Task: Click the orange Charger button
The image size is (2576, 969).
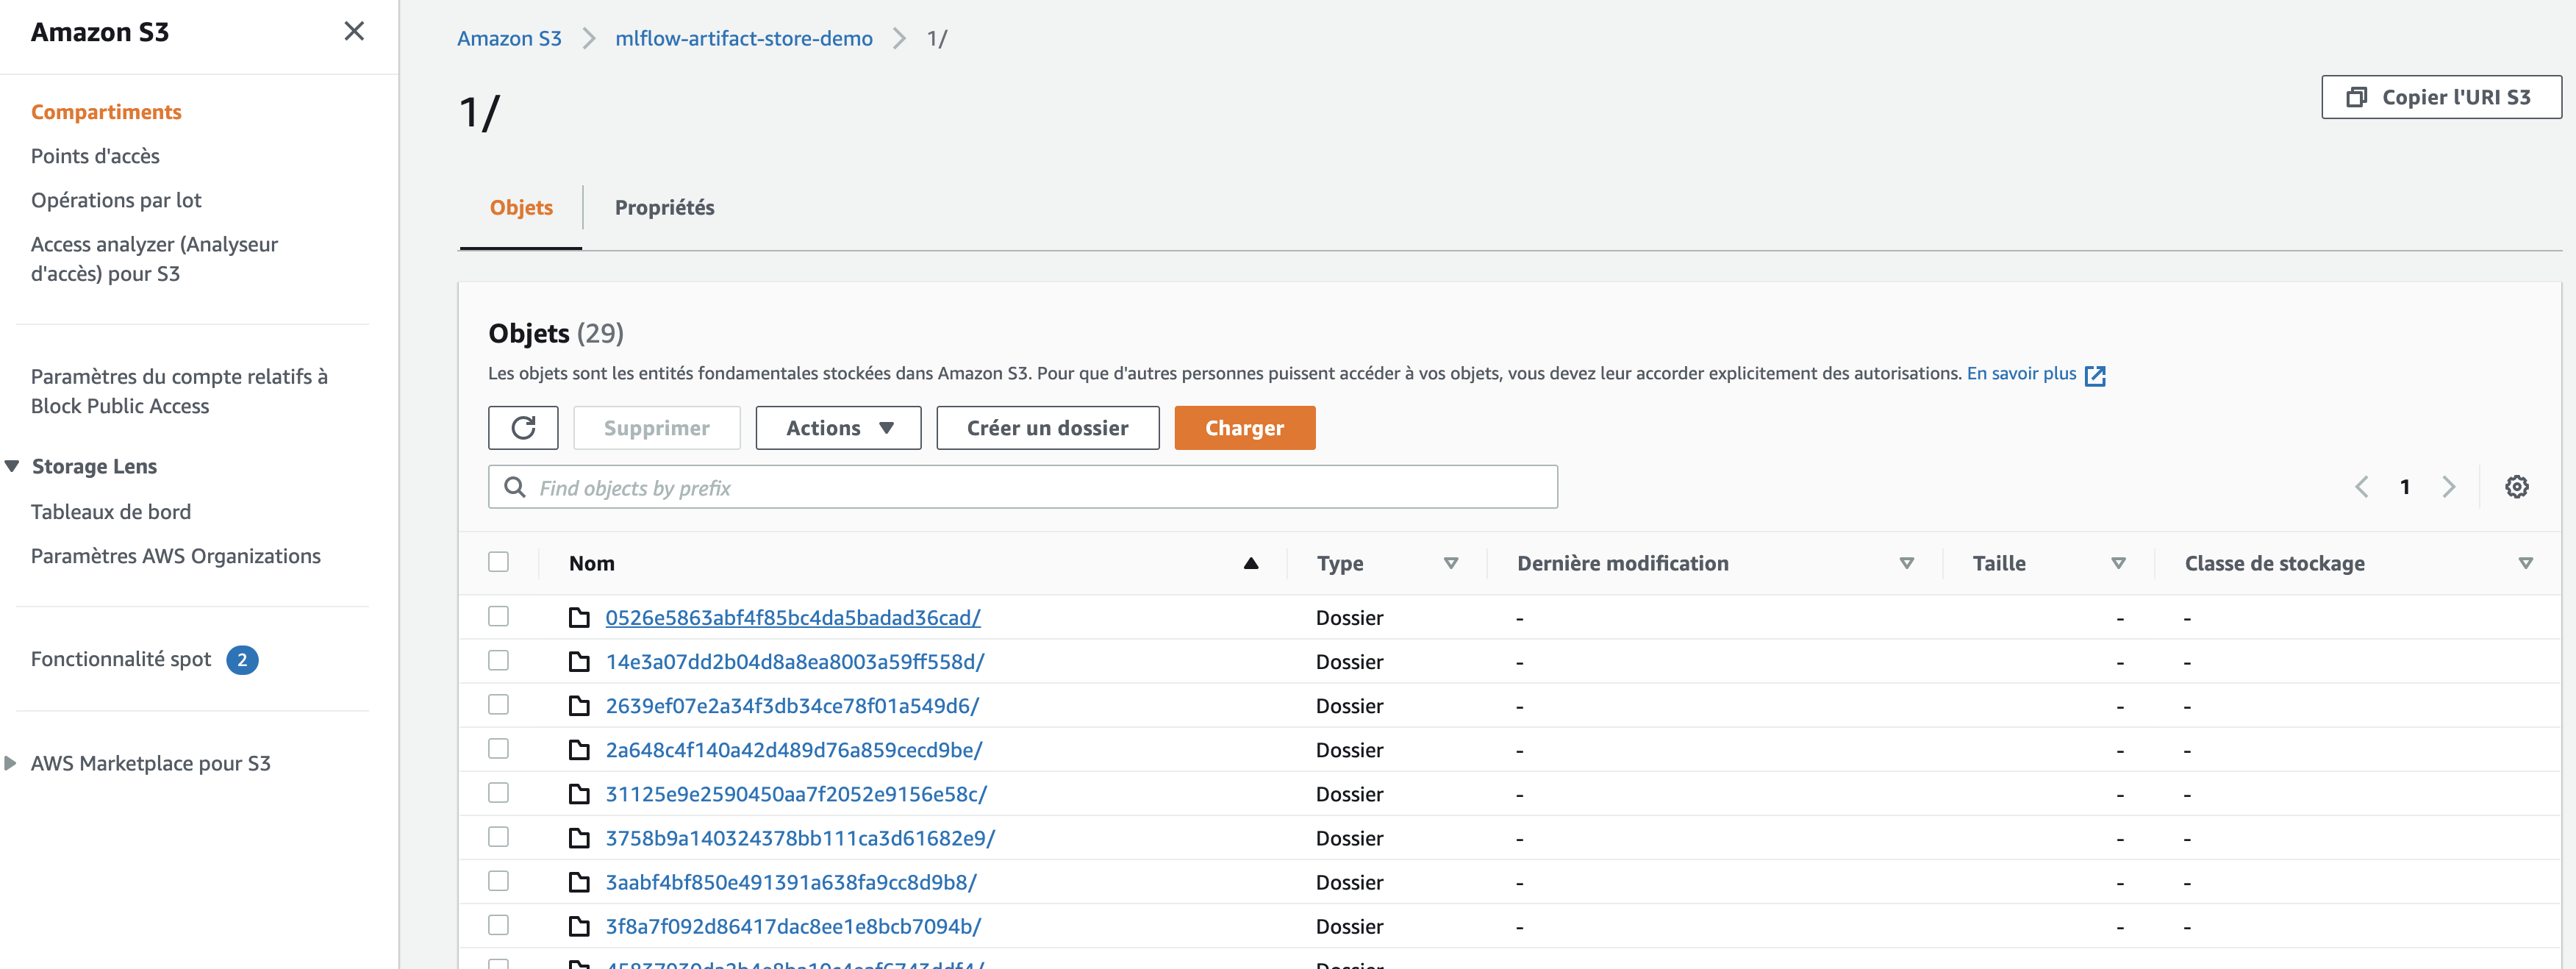Action: point(1244,428)
